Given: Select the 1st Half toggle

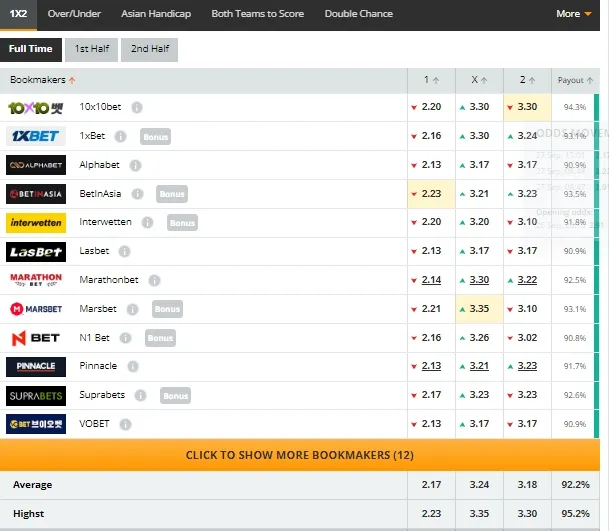Looking at the screenshot, I should (90, 49).
